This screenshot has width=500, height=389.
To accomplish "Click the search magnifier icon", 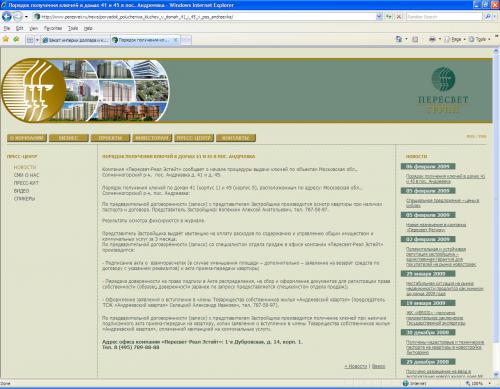I will 488,16.
